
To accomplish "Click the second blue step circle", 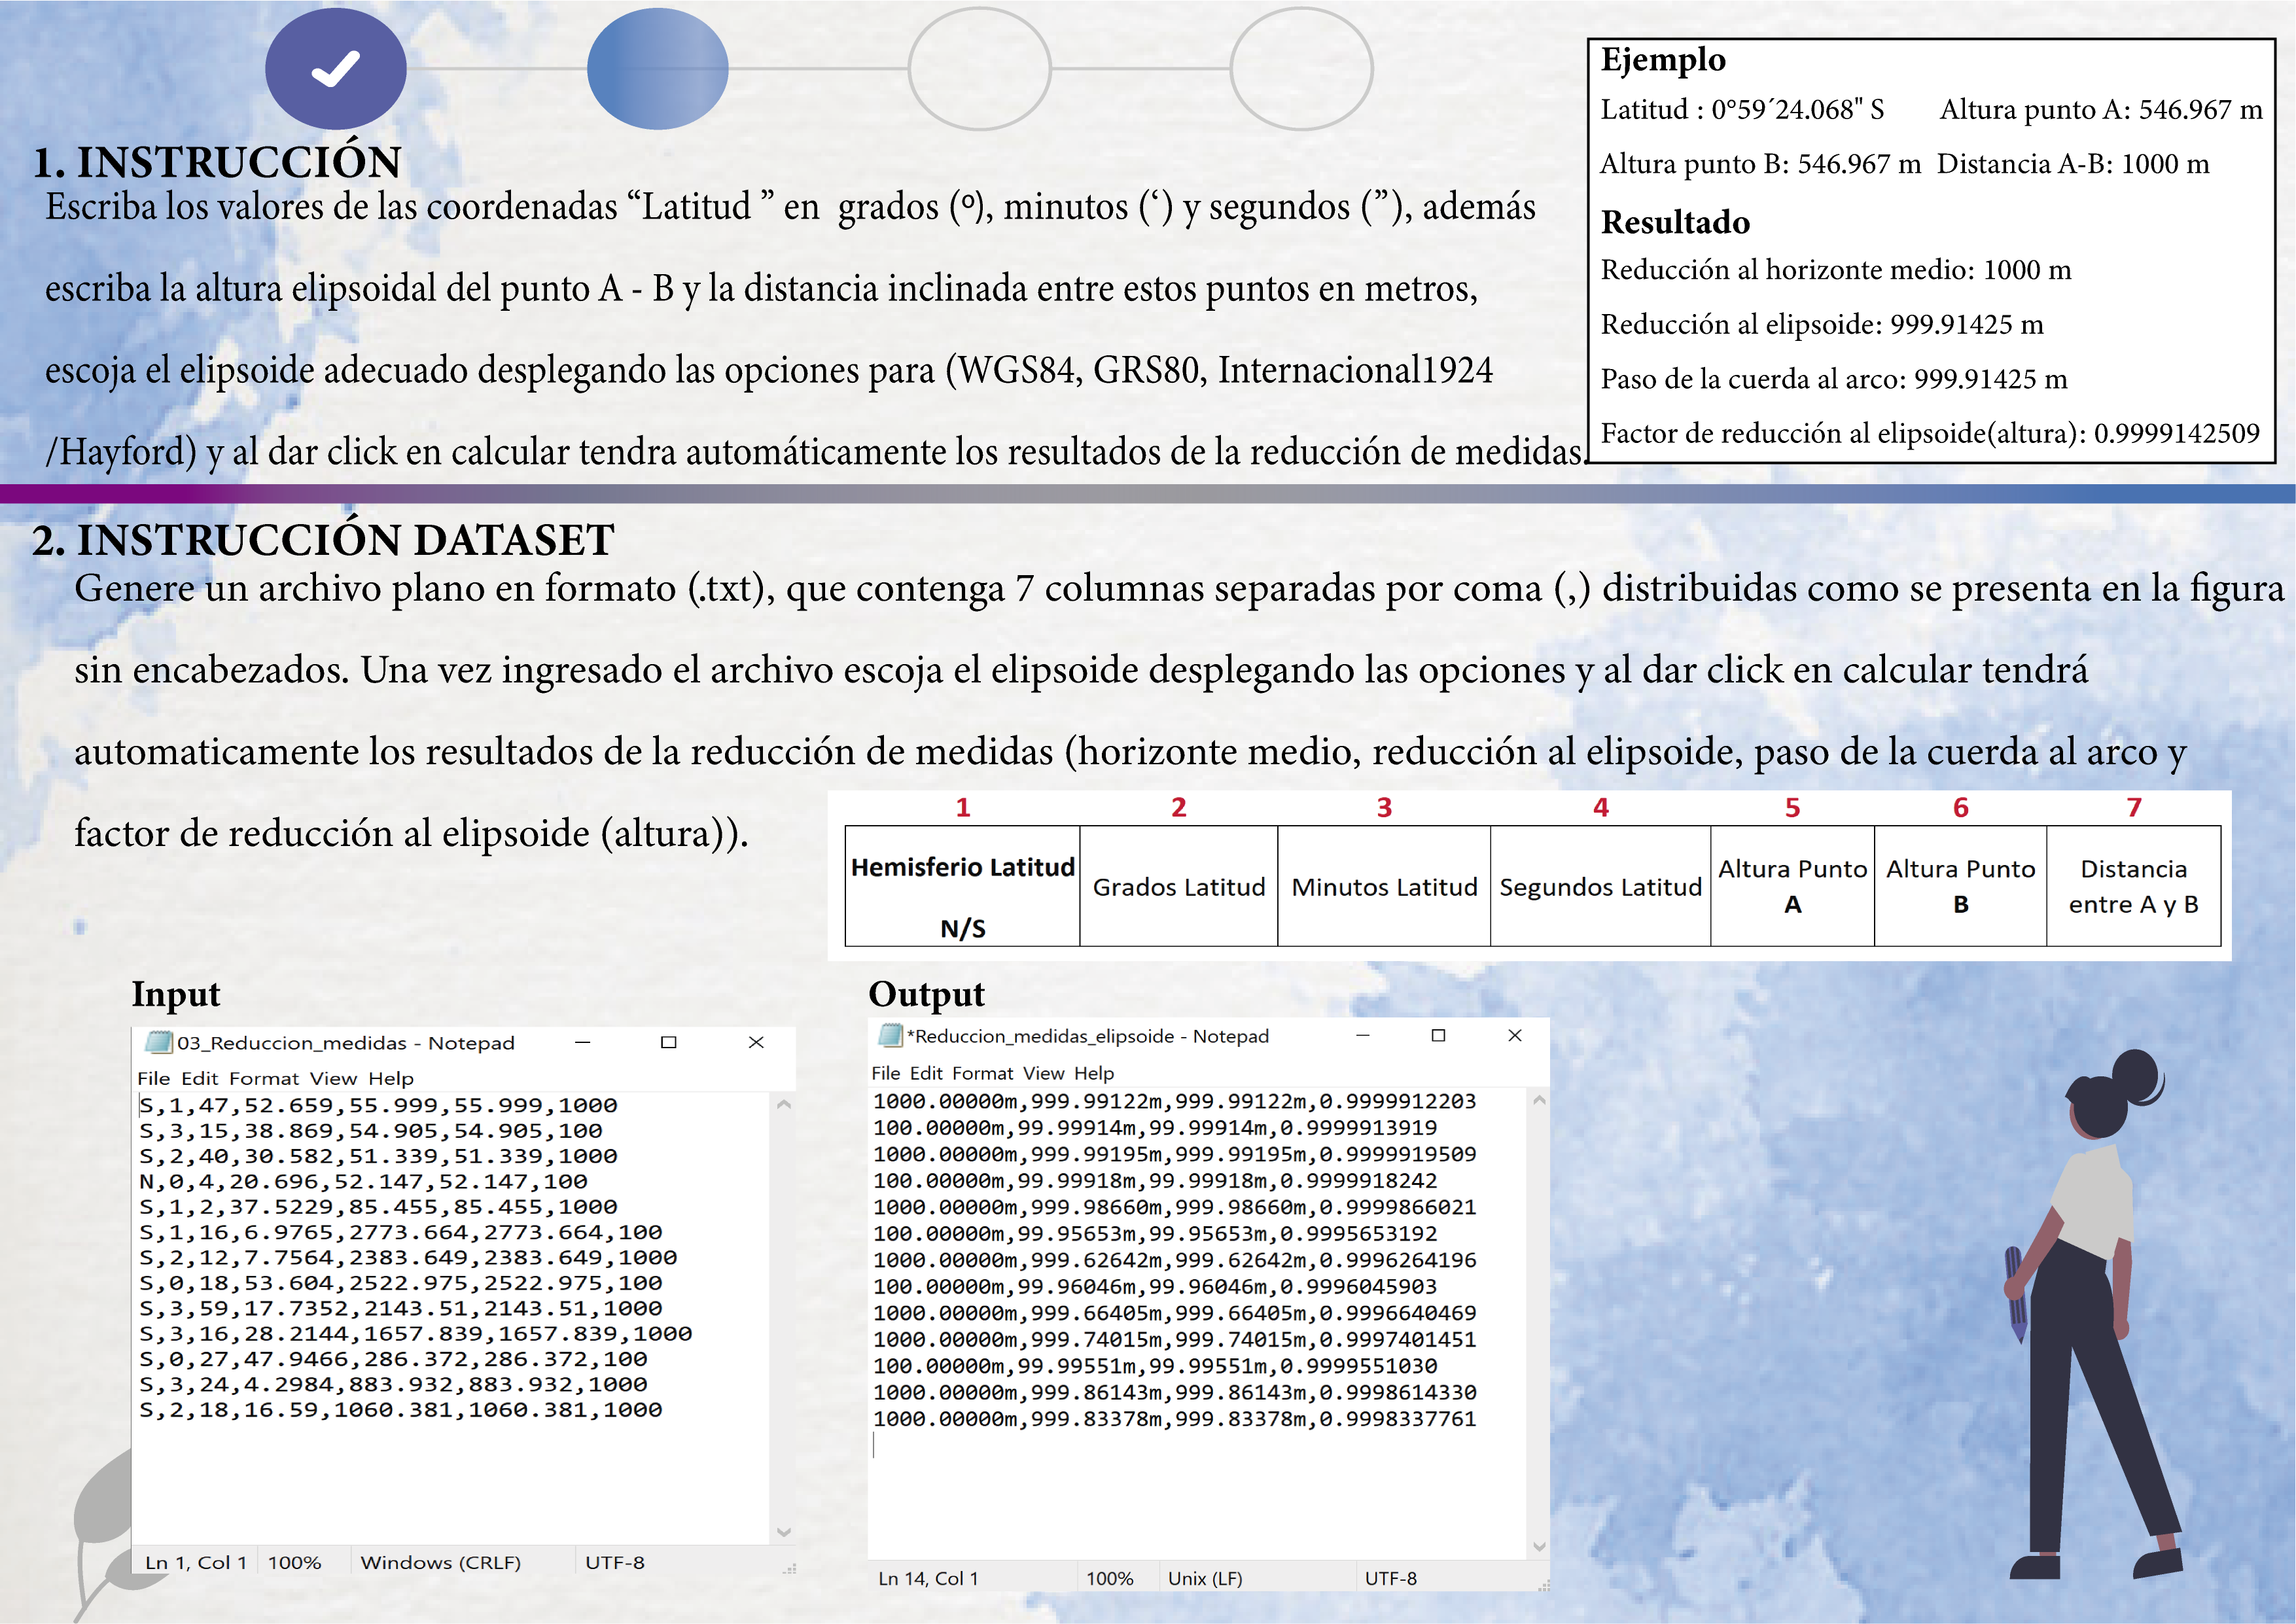I will [657, 69].
